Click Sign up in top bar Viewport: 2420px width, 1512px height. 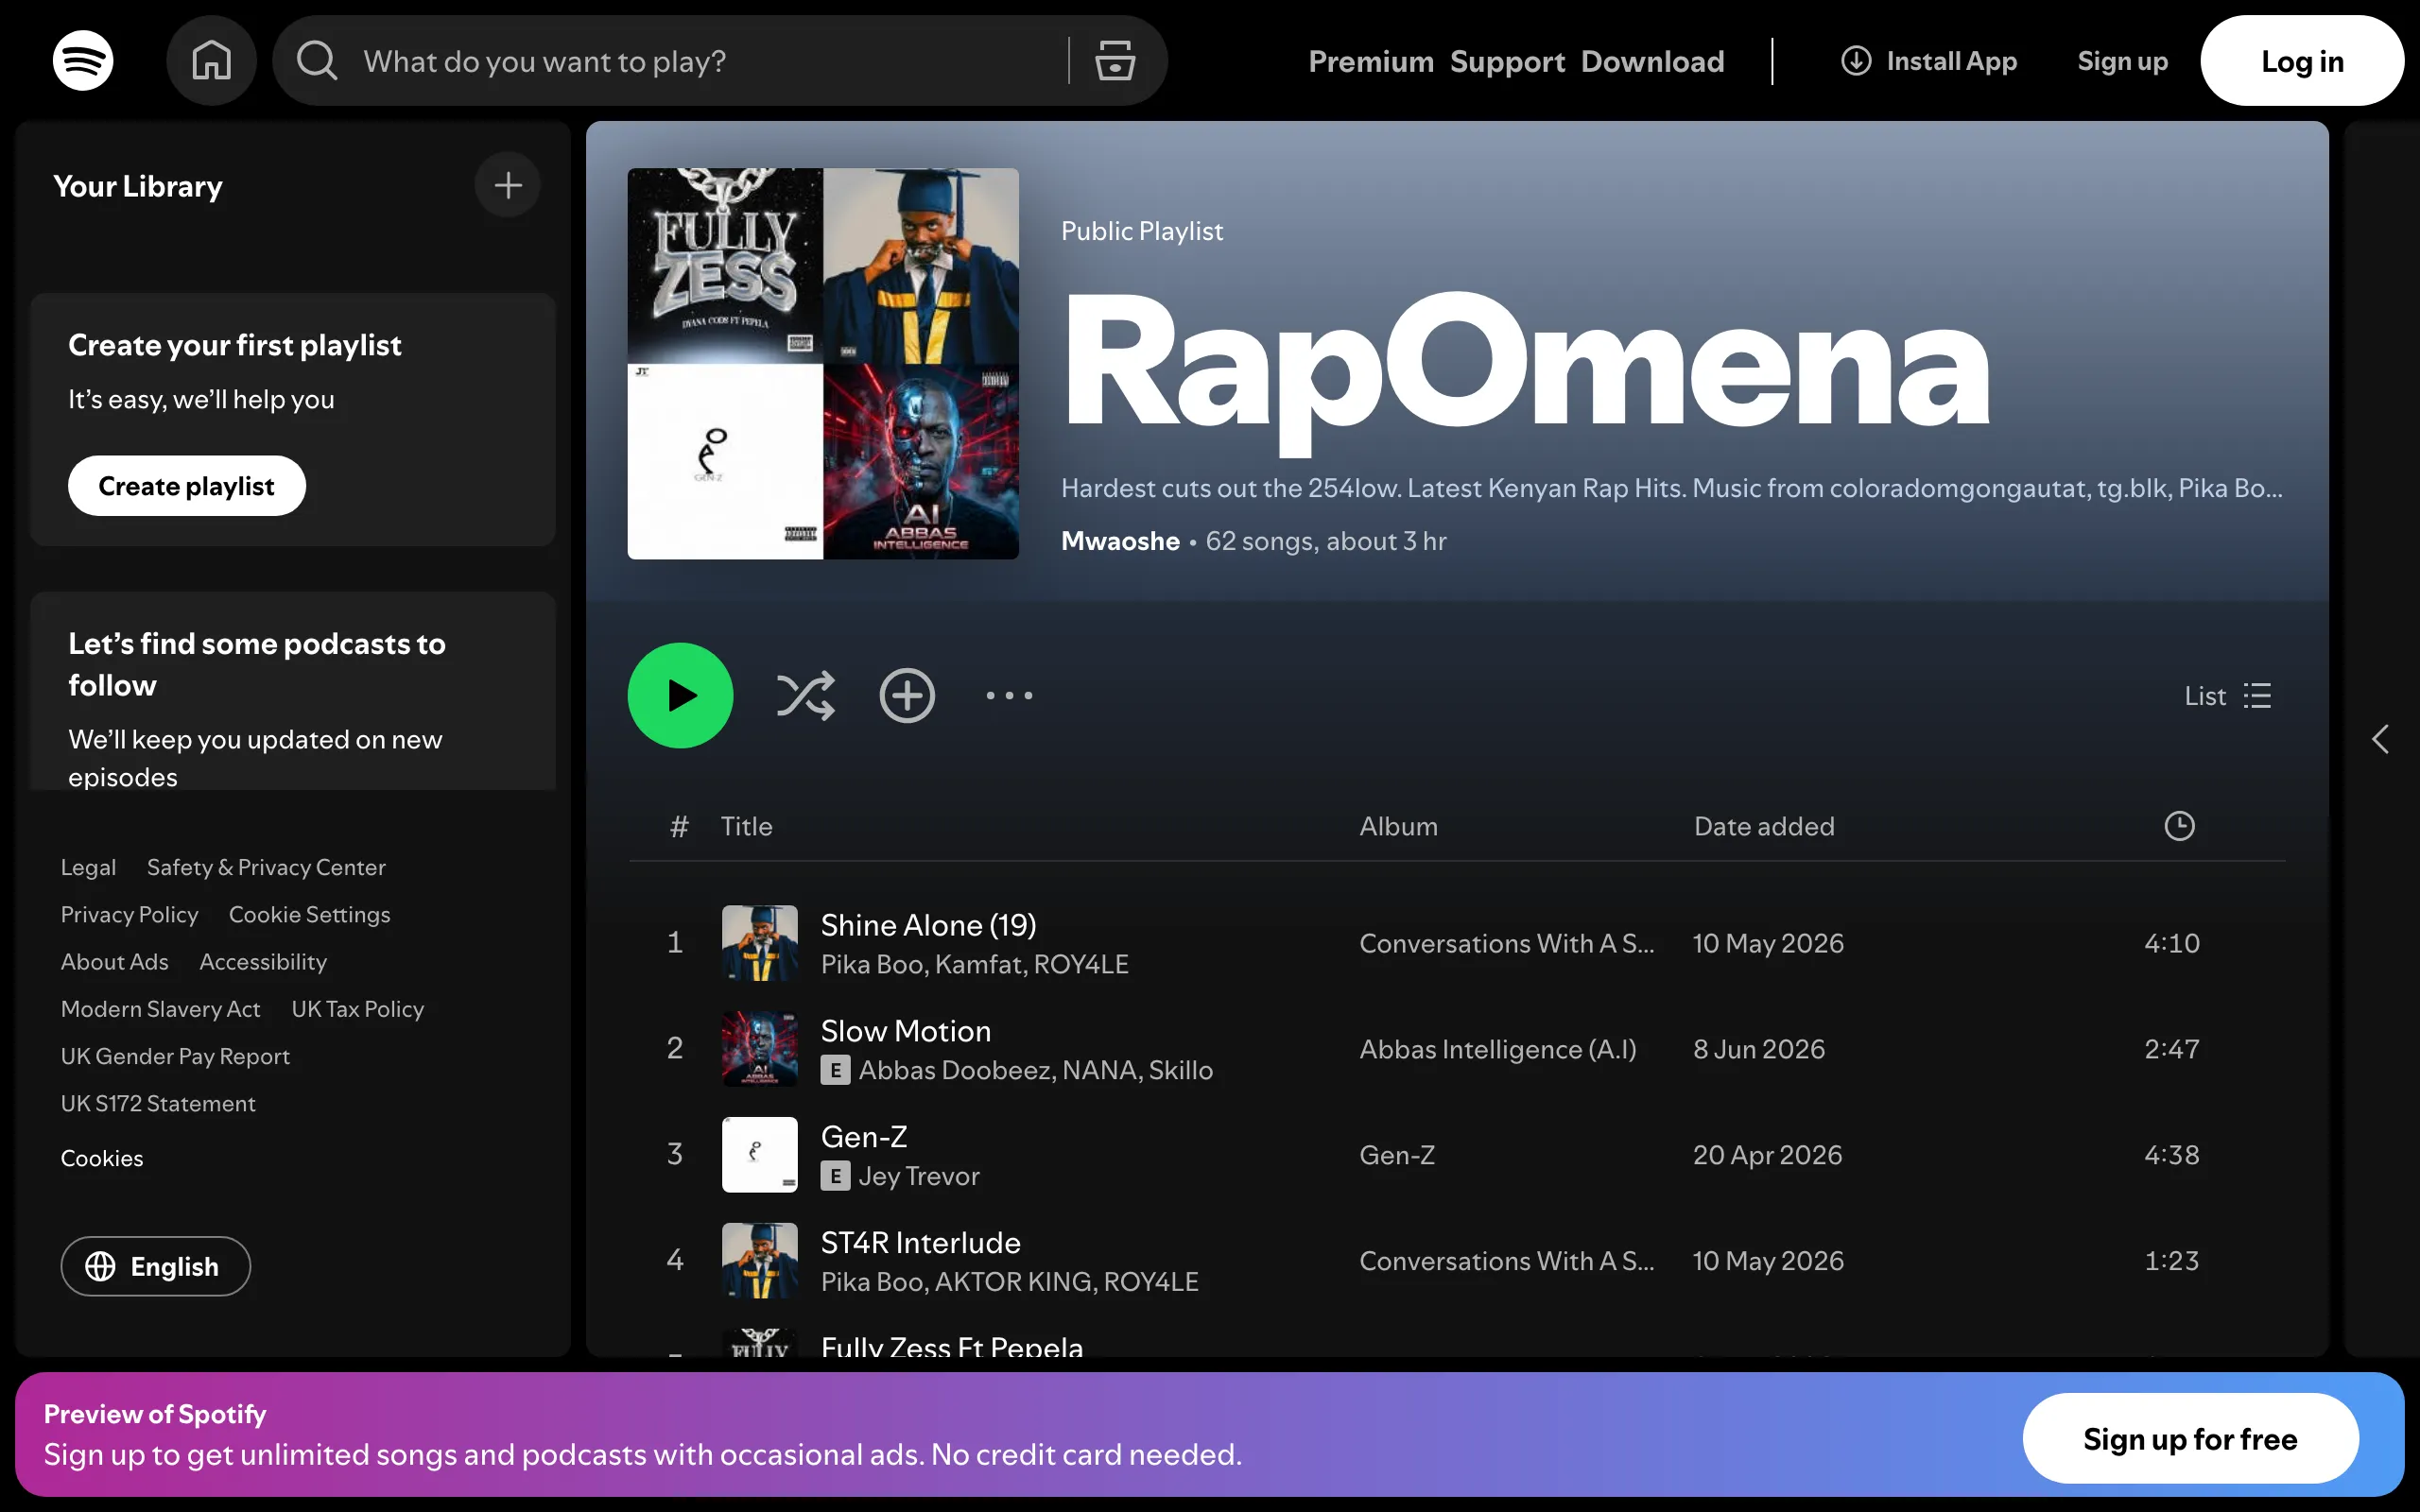click(x=2122, y=61)
